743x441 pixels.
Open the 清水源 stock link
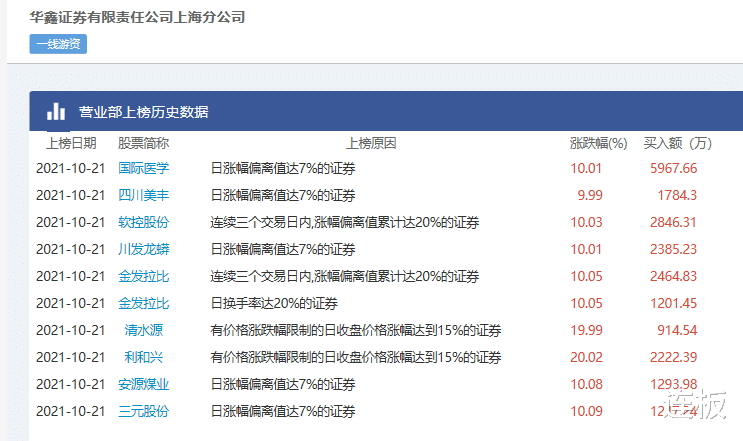pos(144,330)
